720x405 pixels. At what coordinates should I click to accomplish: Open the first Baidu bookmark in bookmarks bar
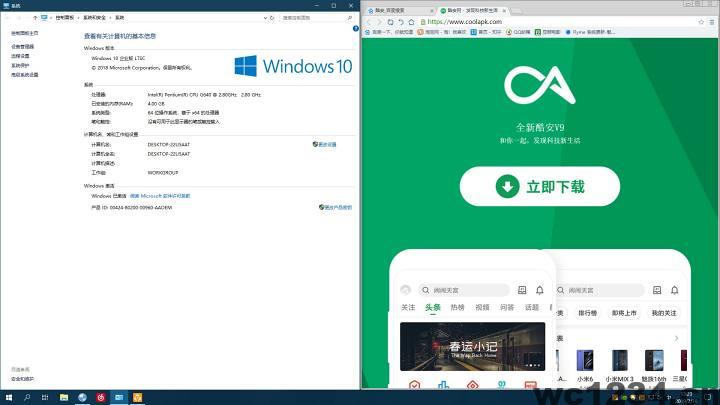(389, 32)
